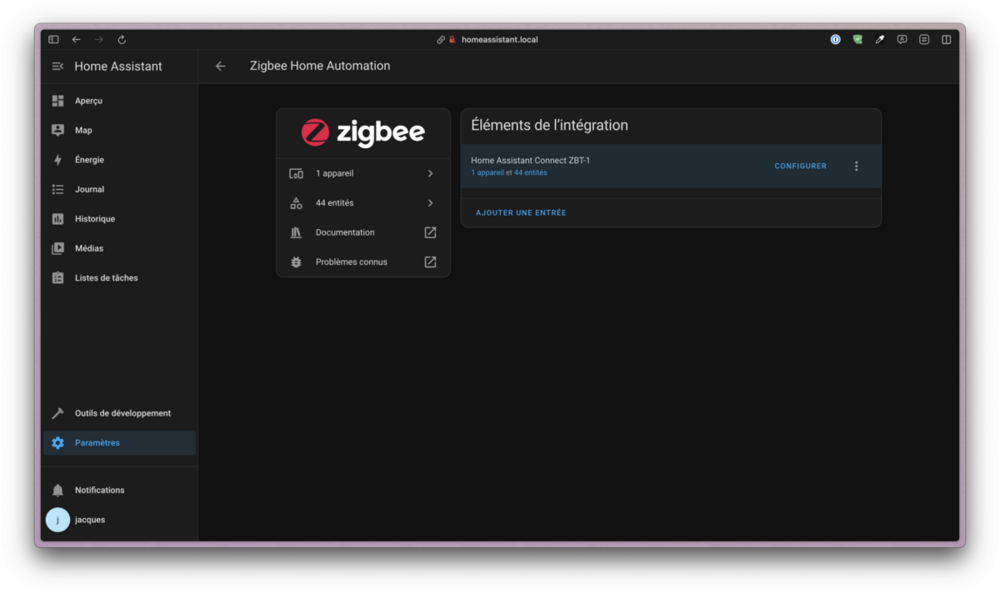Open the Map sidebar icon

[58, 130]
